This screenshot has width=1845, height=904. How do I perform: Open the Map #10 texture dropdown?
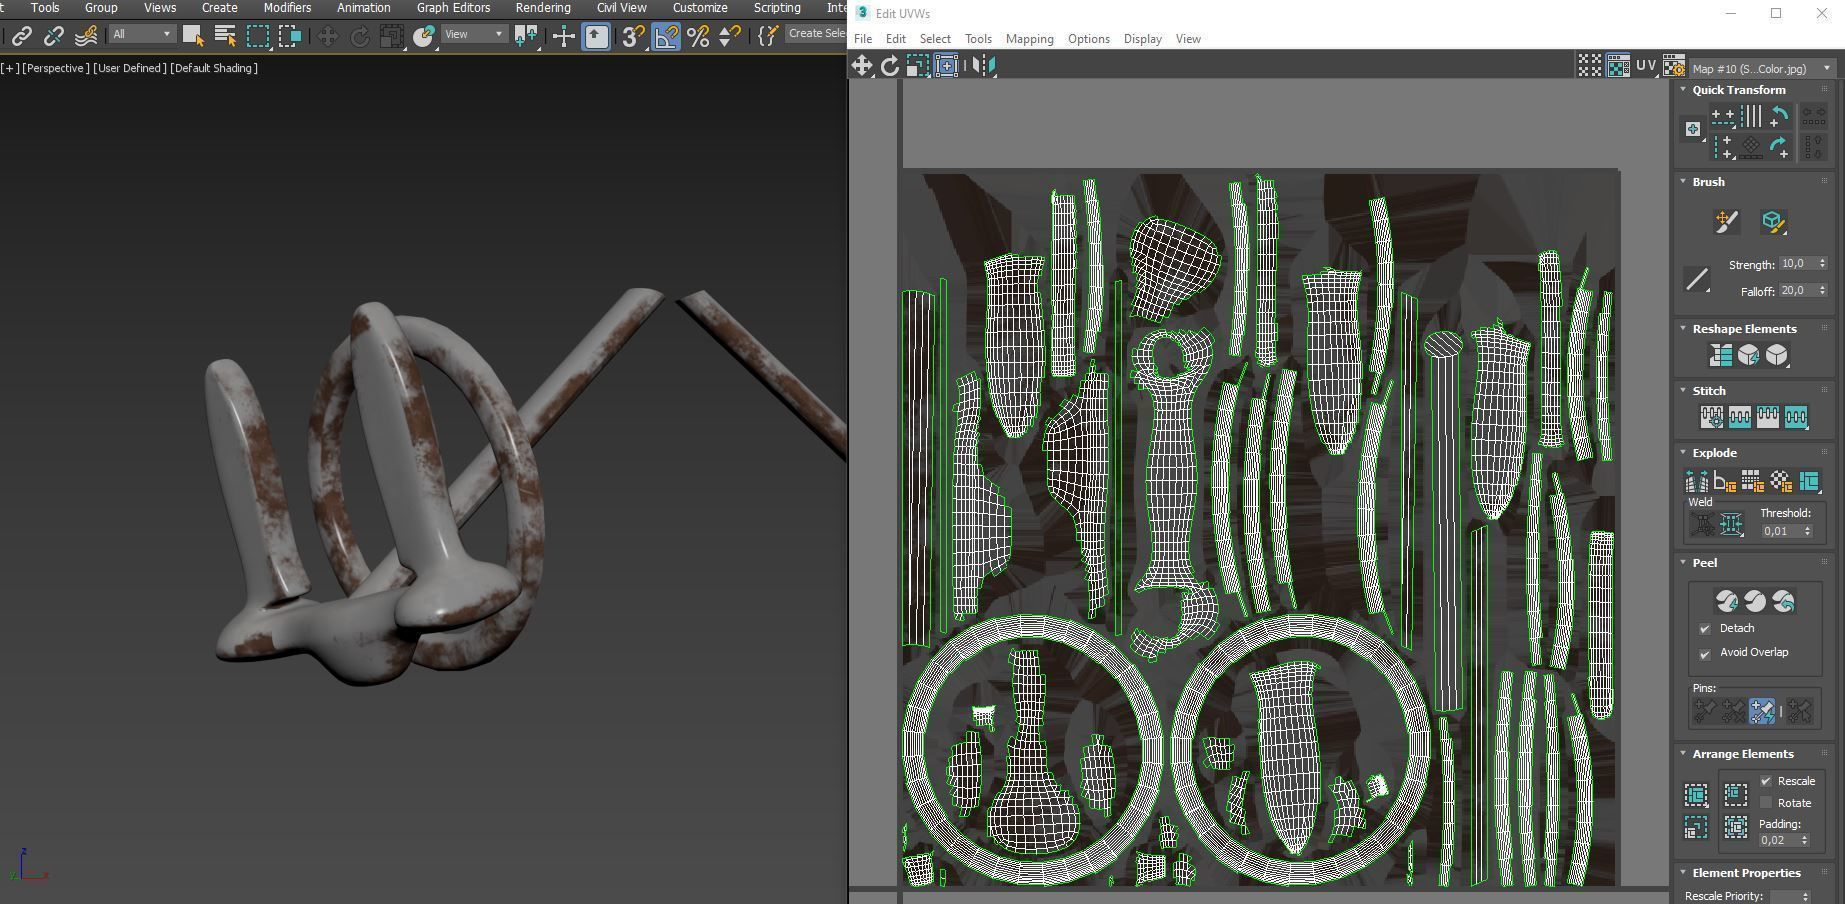1761,68
